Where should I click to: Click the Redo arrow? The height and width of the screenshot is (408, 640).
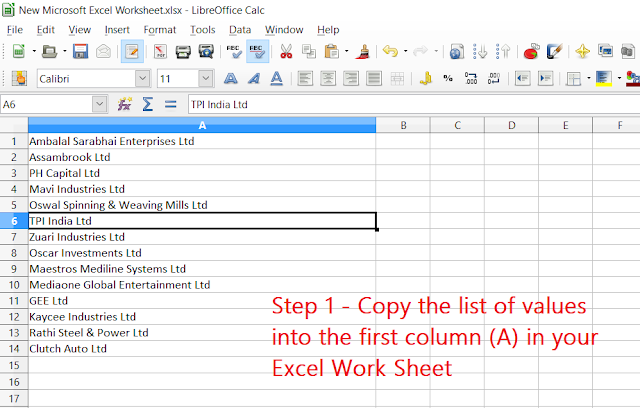(x=420, y=52)
